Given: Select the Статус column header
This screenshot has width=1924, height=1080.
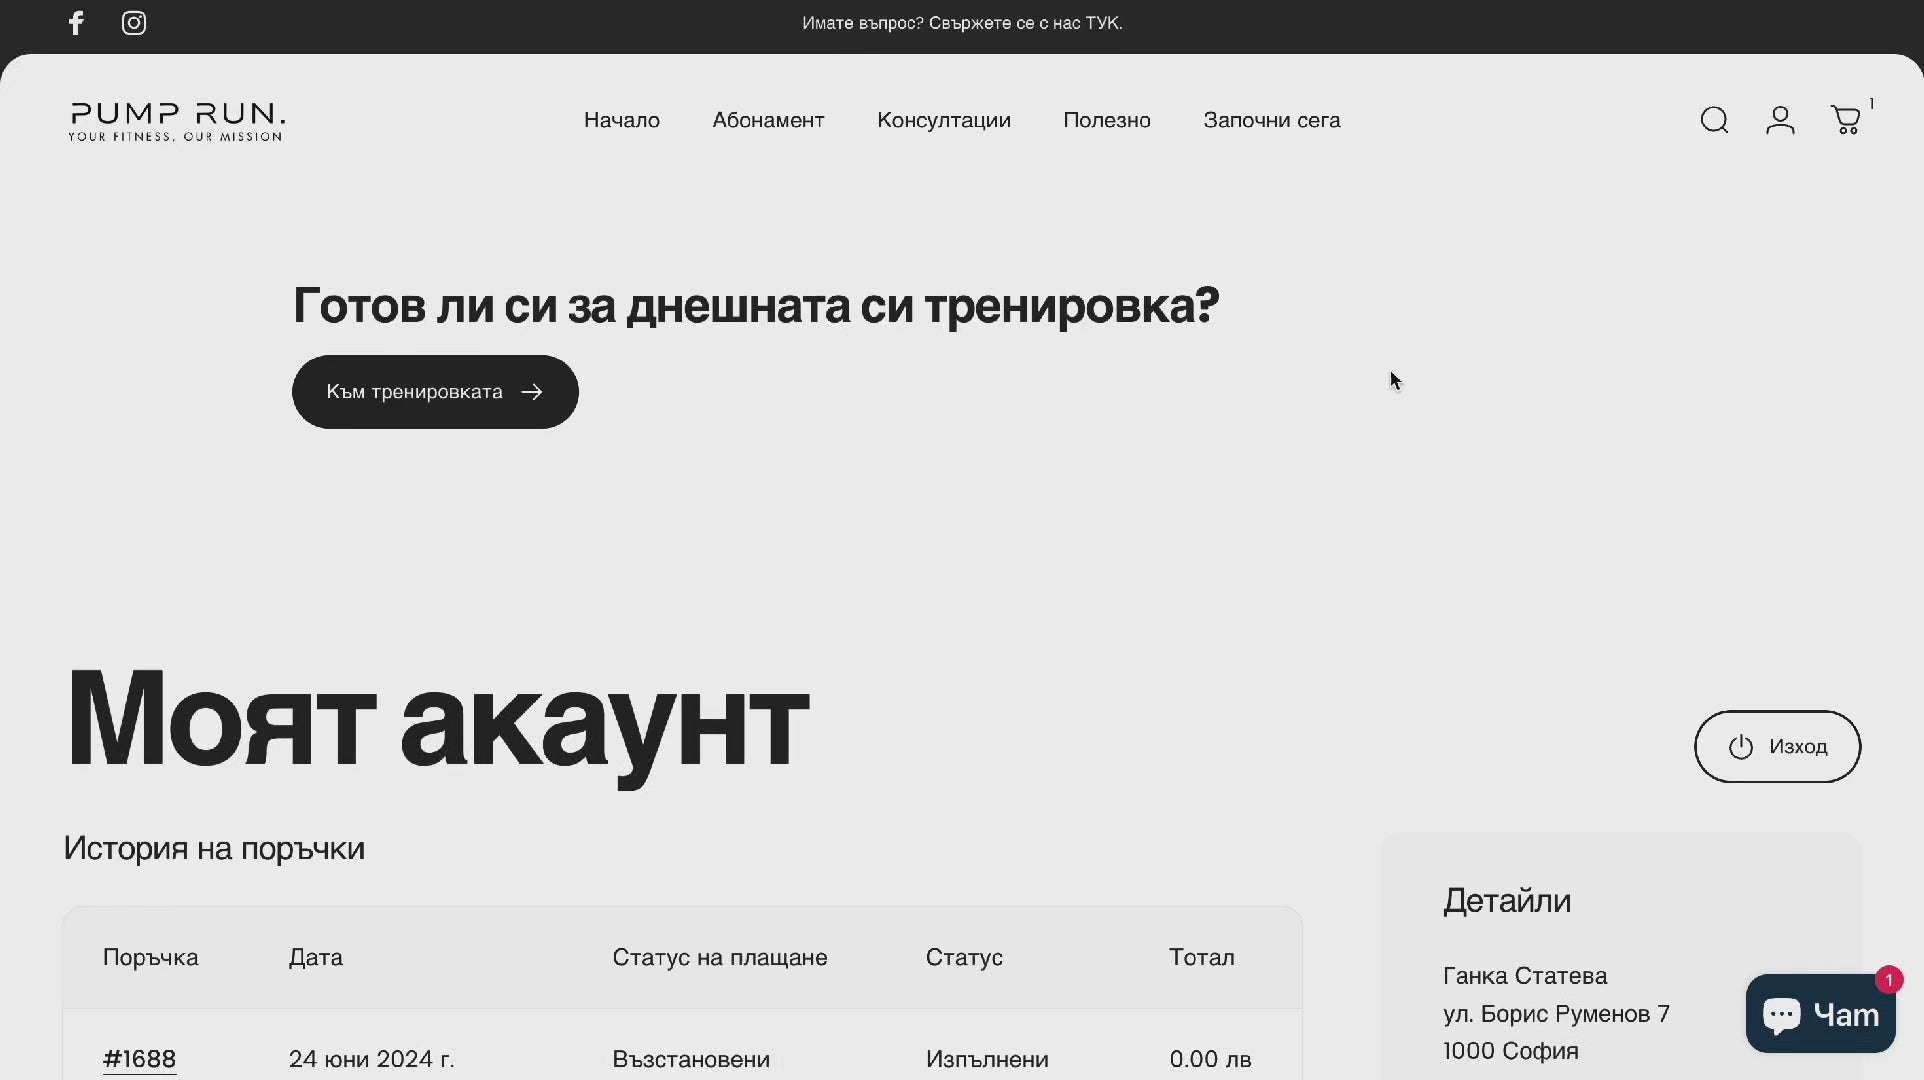Looking at the screenshot, I should coord(964,957).
